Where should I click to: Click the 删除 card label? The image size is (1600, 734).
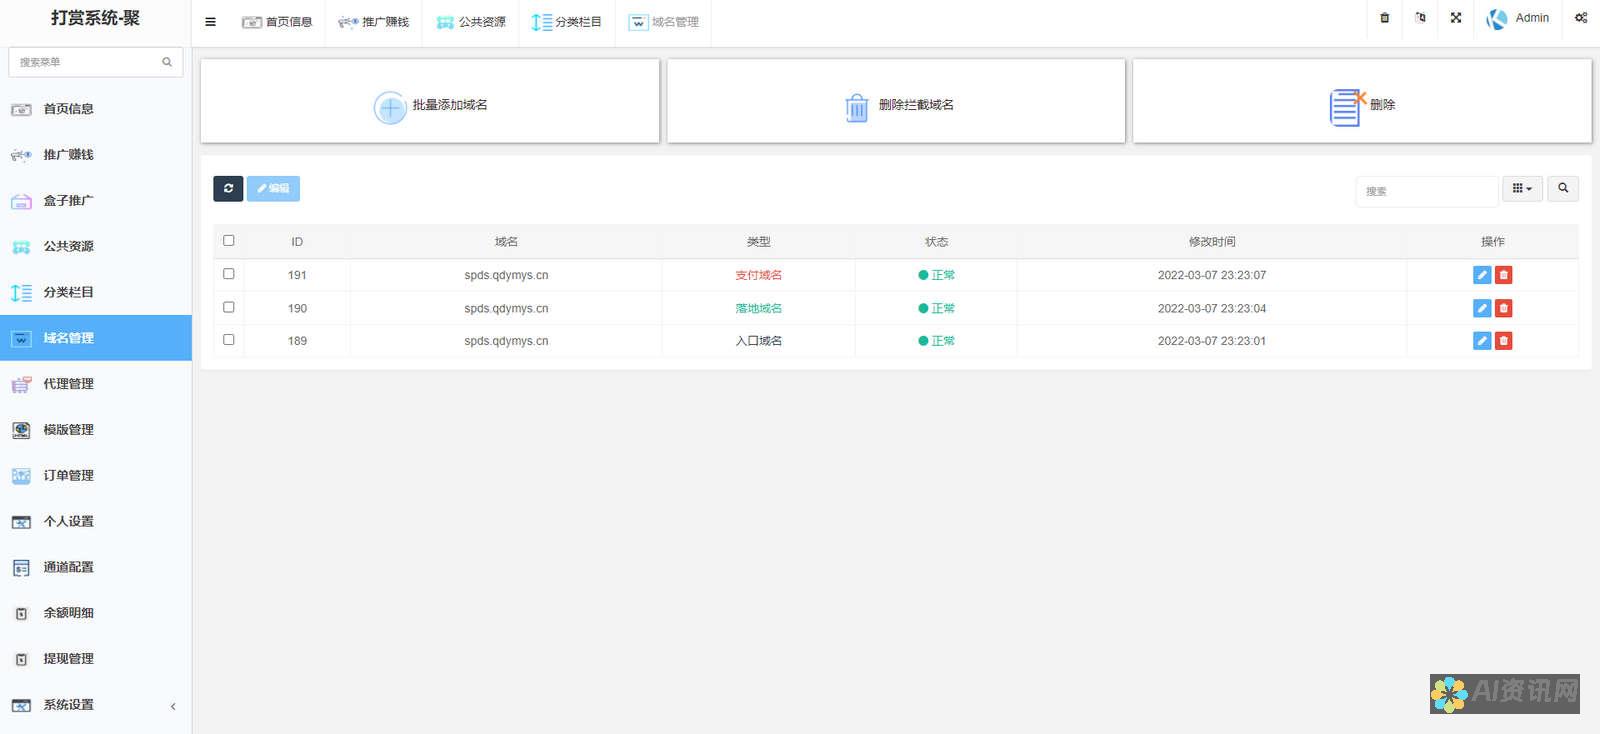coord(1383,105)
